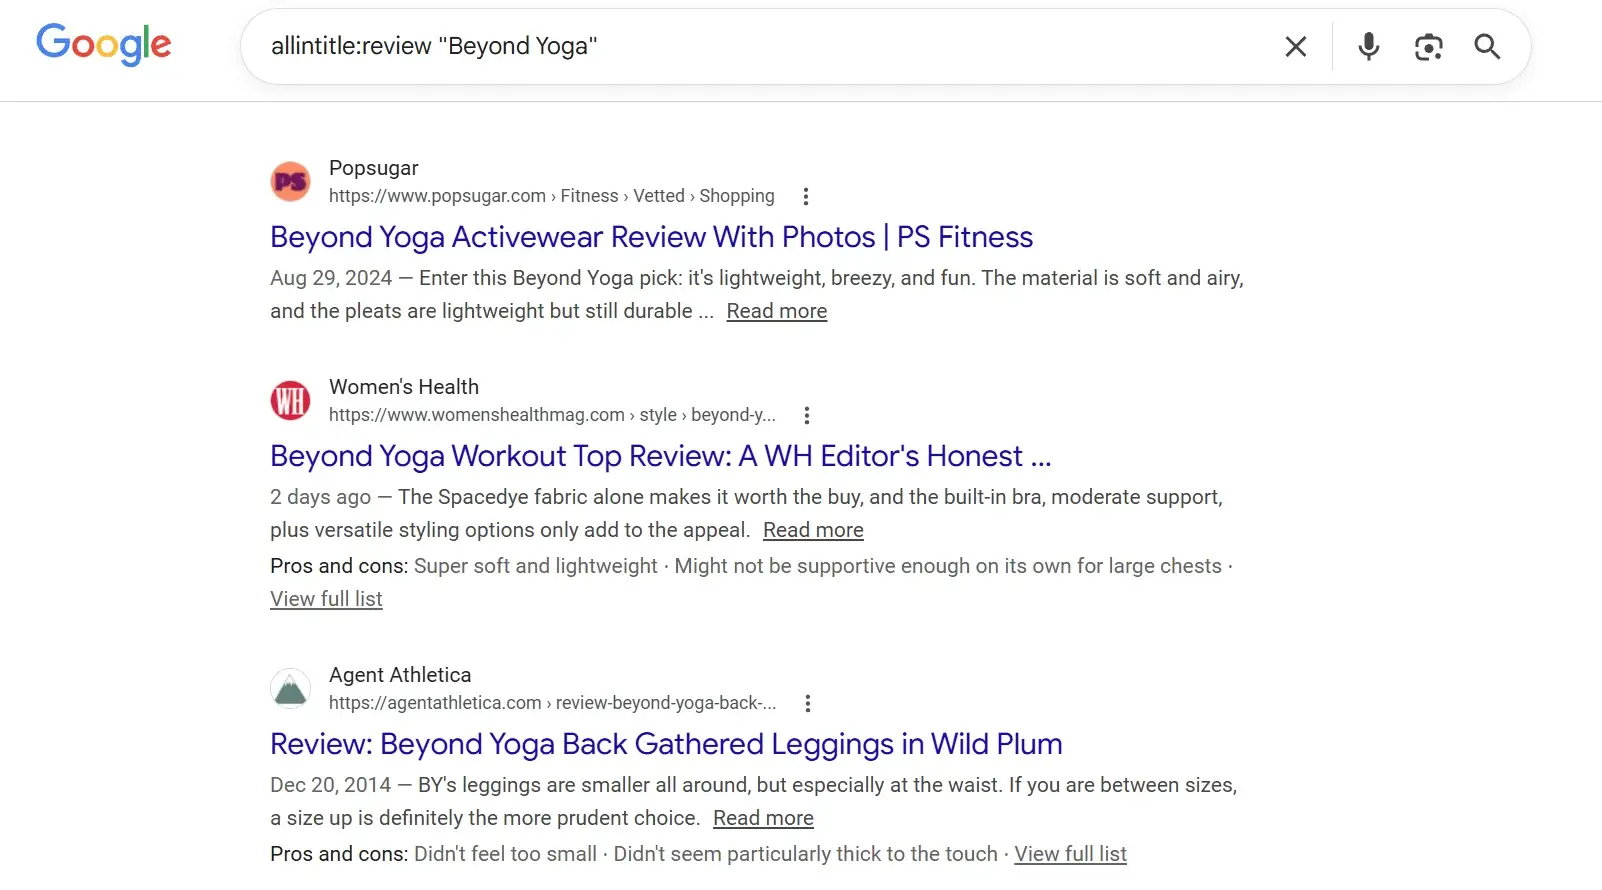Click inside the search input field
1602x890 pixels.
click(x=700, y=46)
